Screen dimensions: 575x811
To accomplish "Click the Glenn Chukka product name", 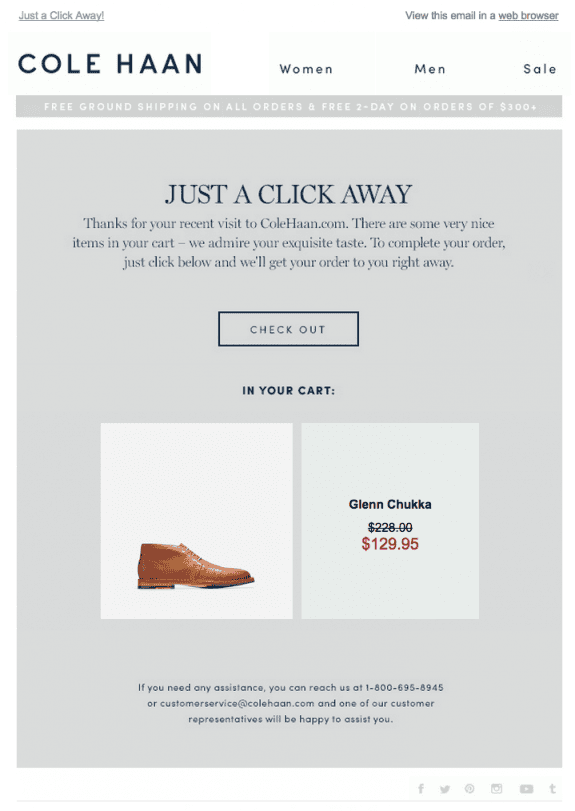I will click(390, 504).
